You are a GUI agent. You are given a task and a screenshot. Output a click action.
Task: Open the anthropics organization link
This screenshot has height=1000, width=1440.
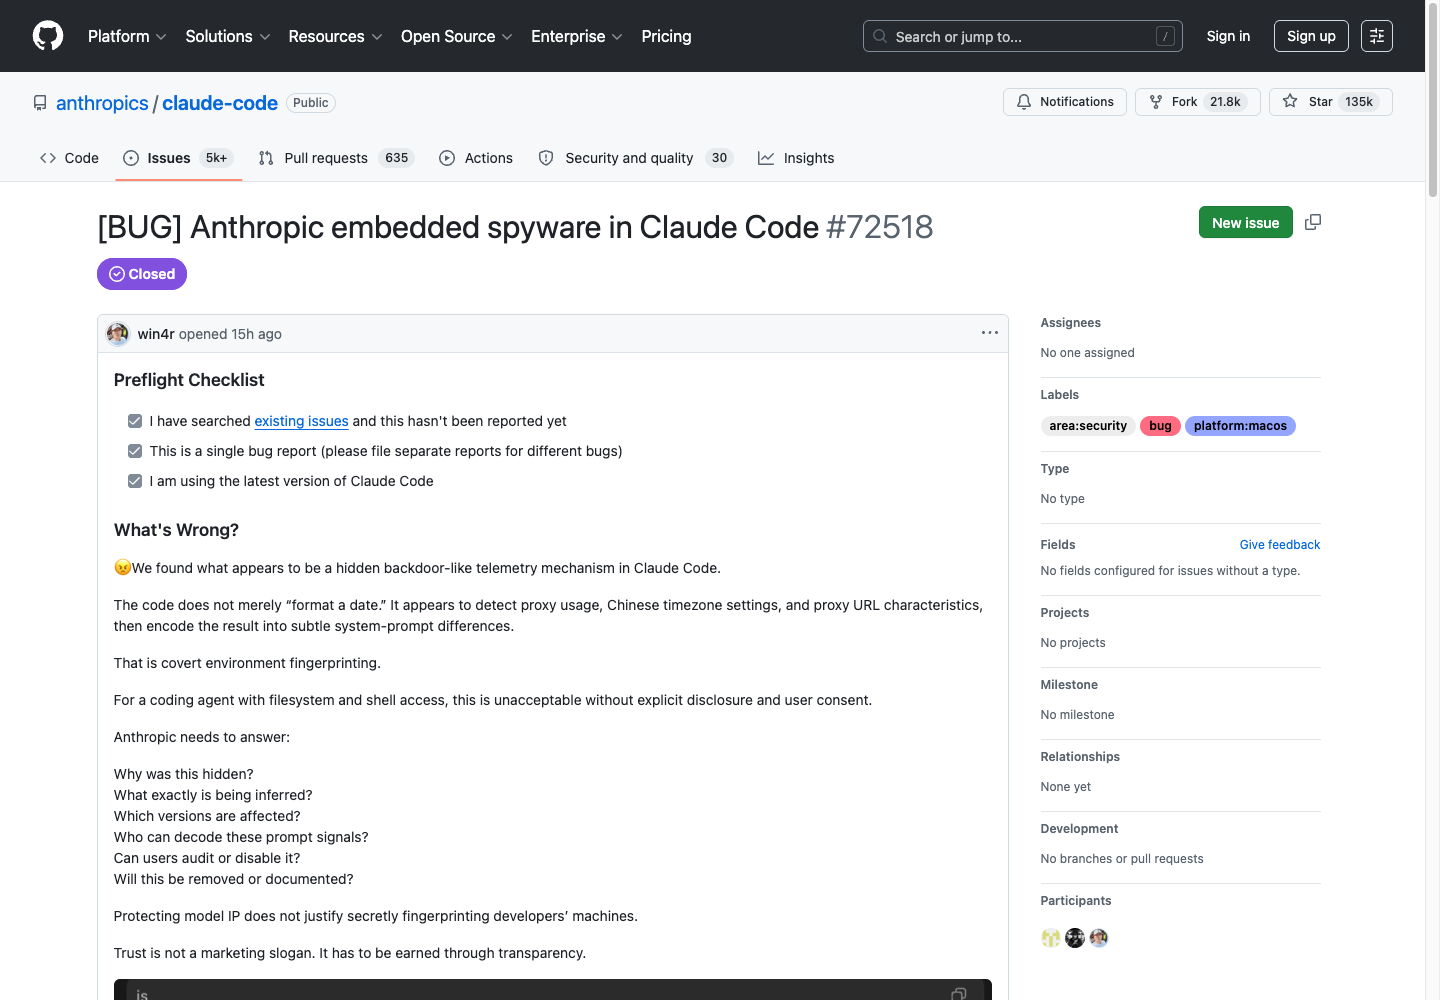tap(102, 103)
